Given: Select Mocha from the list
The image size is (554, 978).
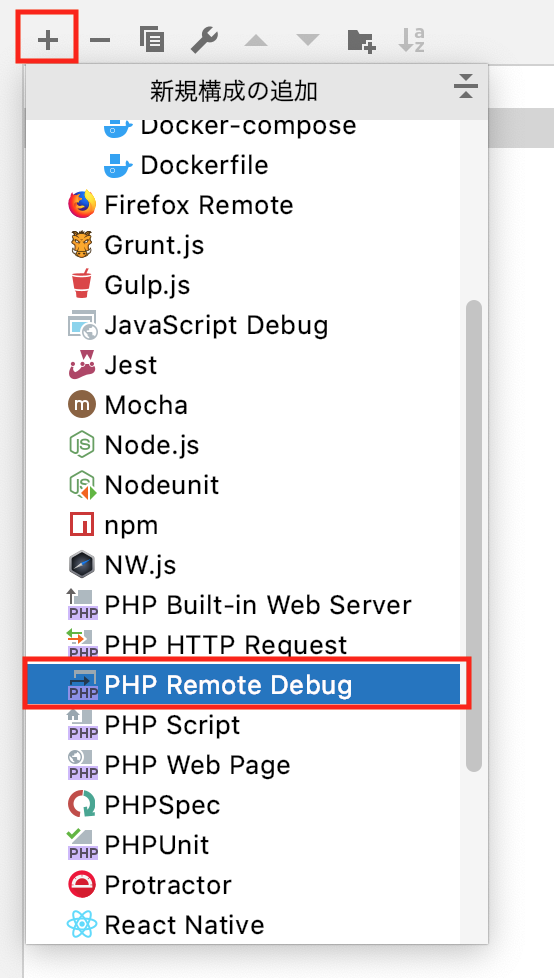Looking at the screenshot, I should coord(243,405).
